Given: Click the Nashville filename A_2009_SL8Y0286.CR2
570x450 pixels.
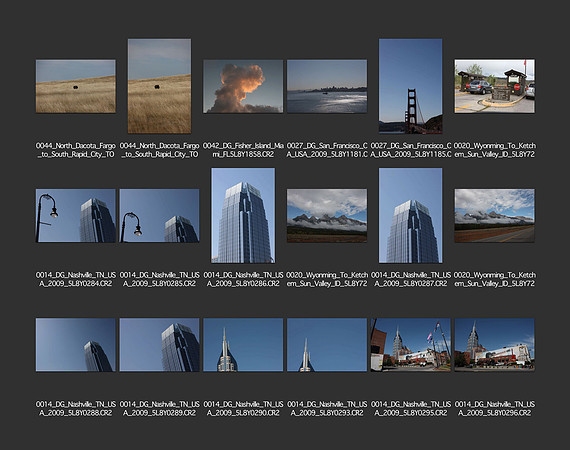Looking at the screenshot, I should pos(243,279).
